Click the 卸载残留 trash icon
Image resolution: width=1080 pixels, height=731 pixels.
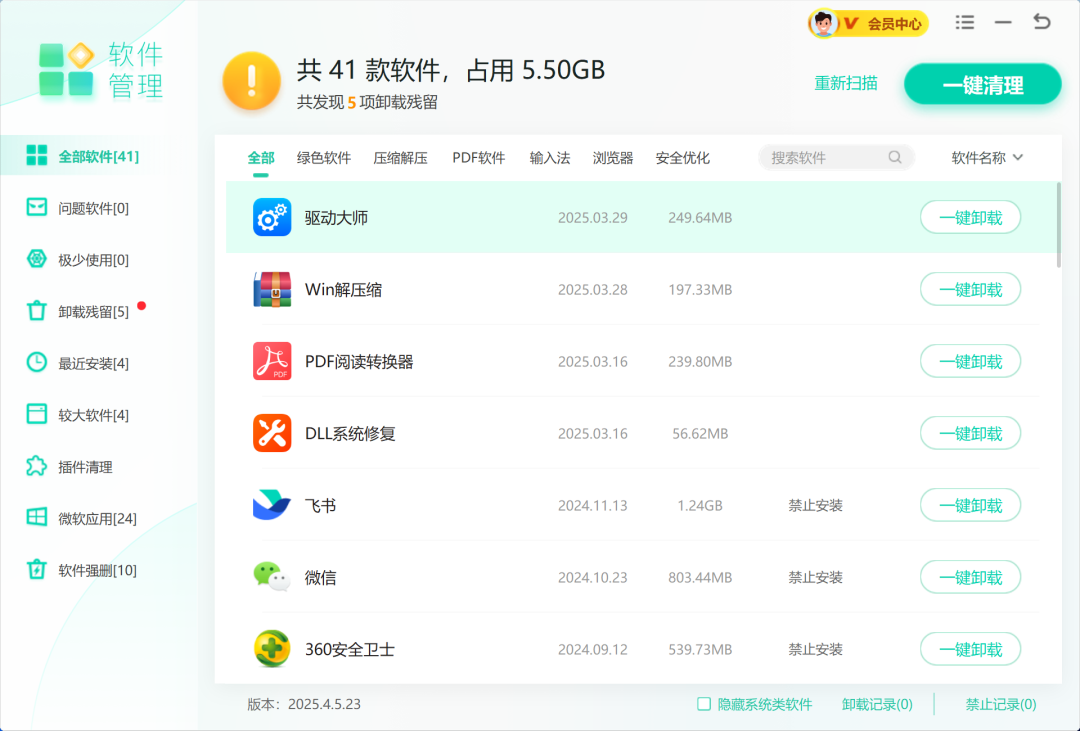[37, 311]
